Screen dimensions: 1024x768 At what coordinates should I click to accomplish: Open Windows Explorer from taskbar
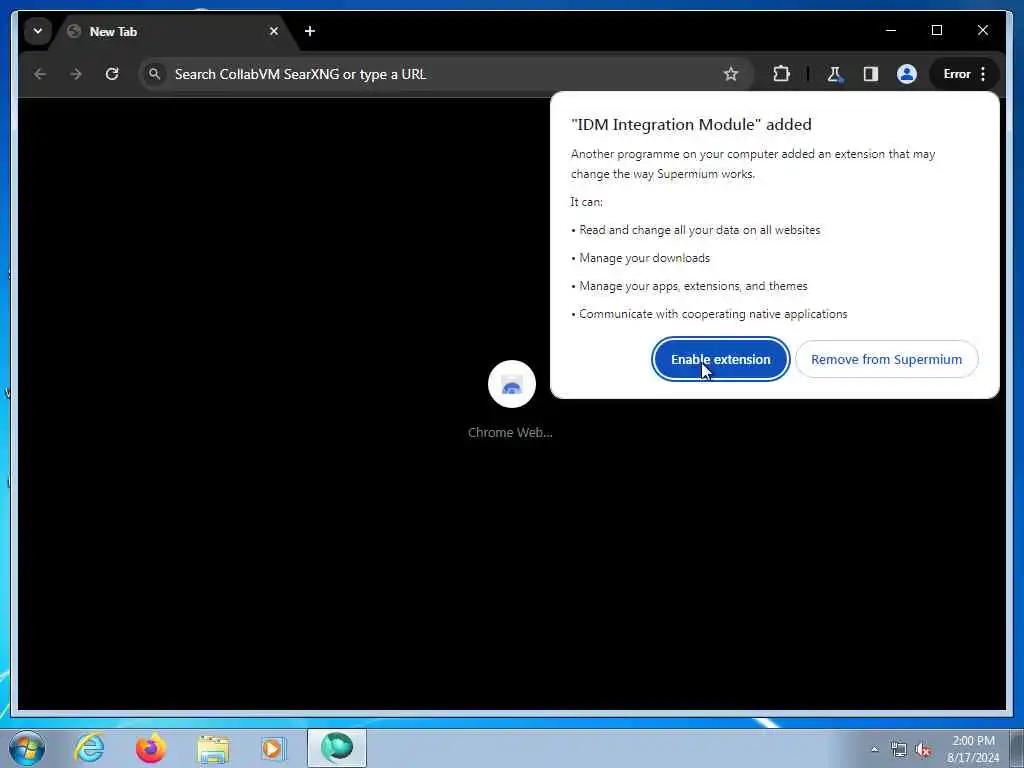click(213, 748)
